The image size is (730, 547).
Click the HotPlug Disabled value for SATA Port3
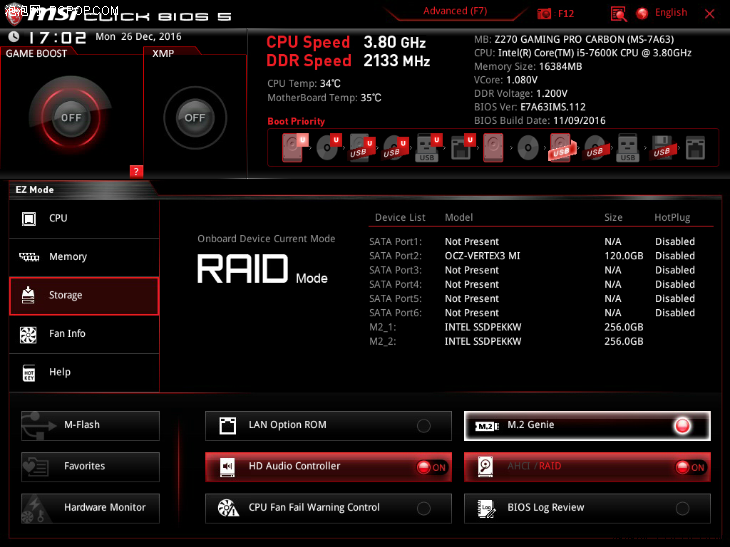(675, 270)
